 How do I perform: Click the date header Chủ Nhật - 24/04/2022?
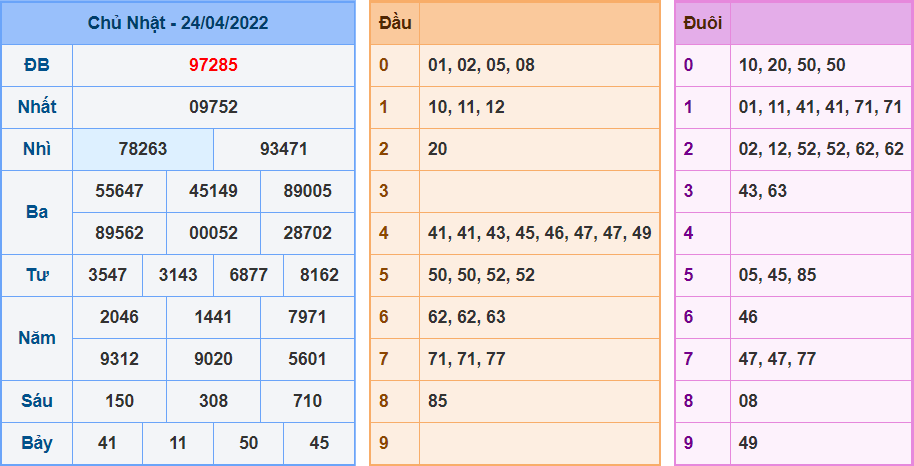pyautogui.click(x=178, y=23)
